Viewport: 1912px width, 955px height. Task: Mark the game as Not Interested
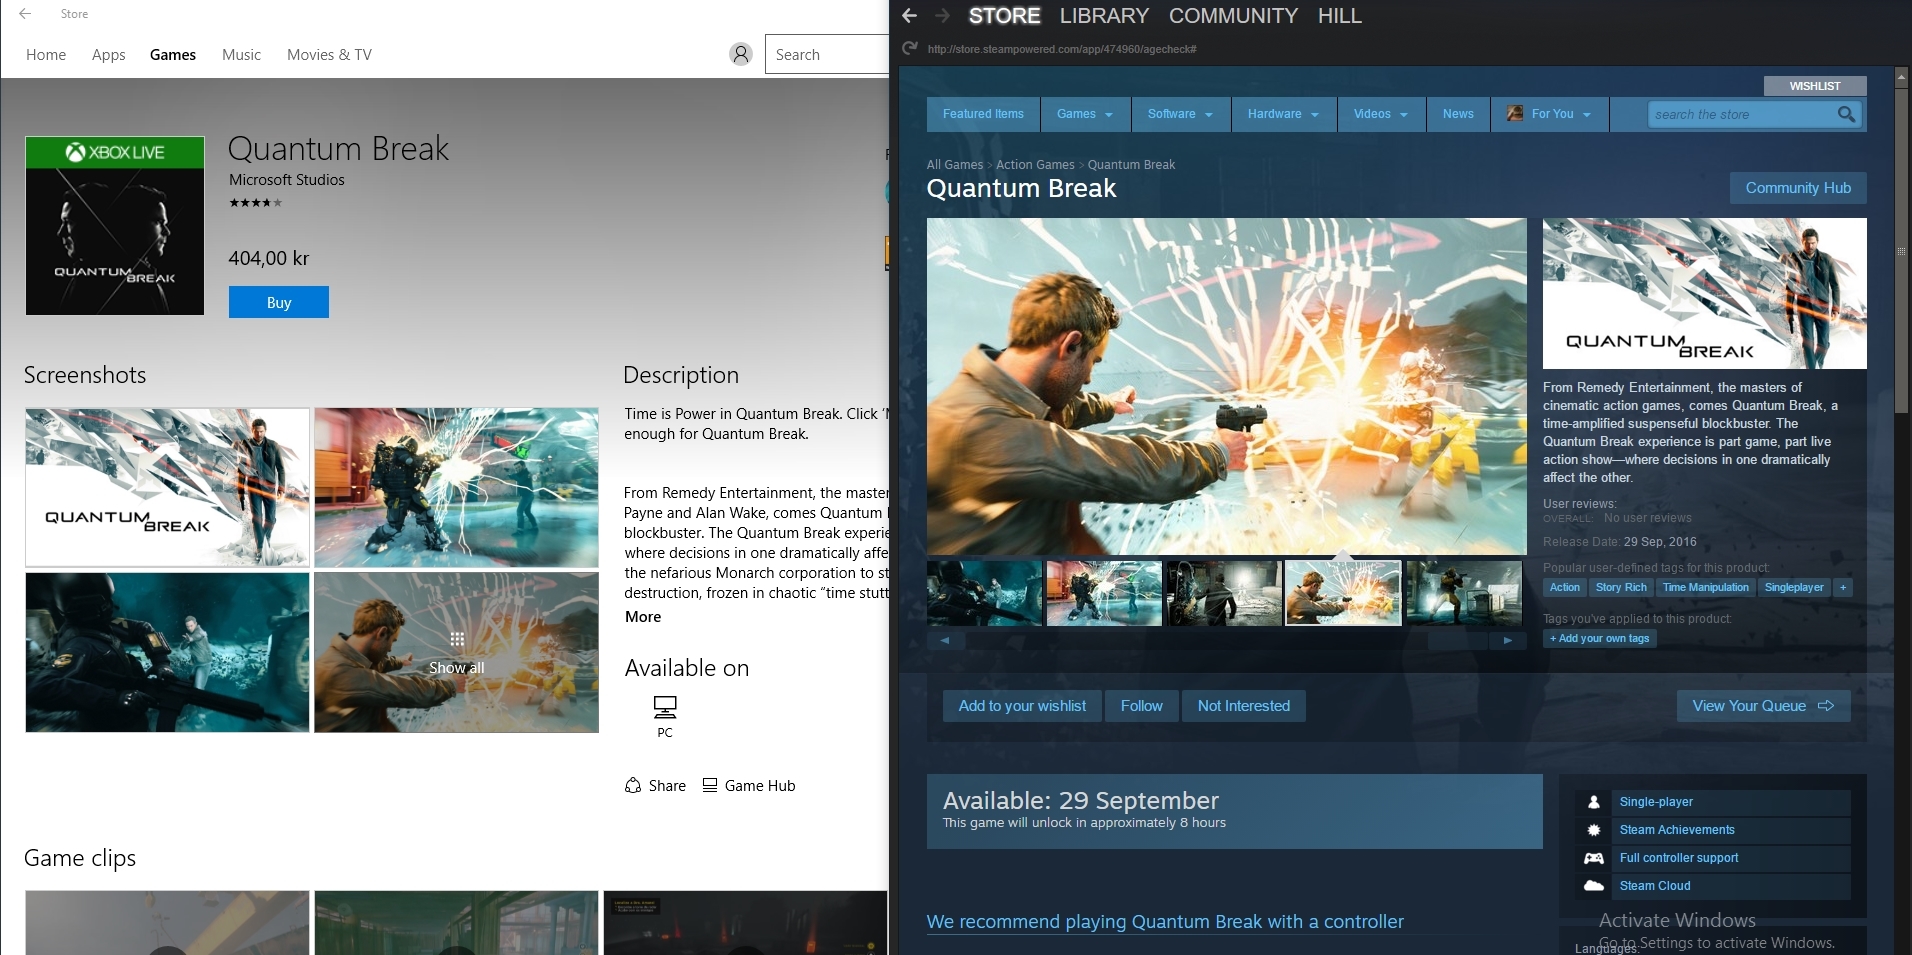pyautogui.click(x=1244, y=706)
